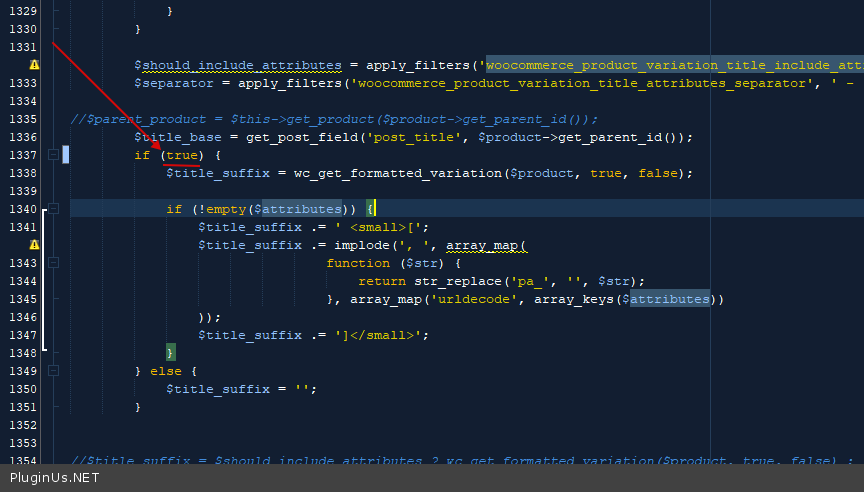Image resolution: width=864 pixels, height=492 pixels.
Task: Click the str_replace function call
Action: click(457, 281)
